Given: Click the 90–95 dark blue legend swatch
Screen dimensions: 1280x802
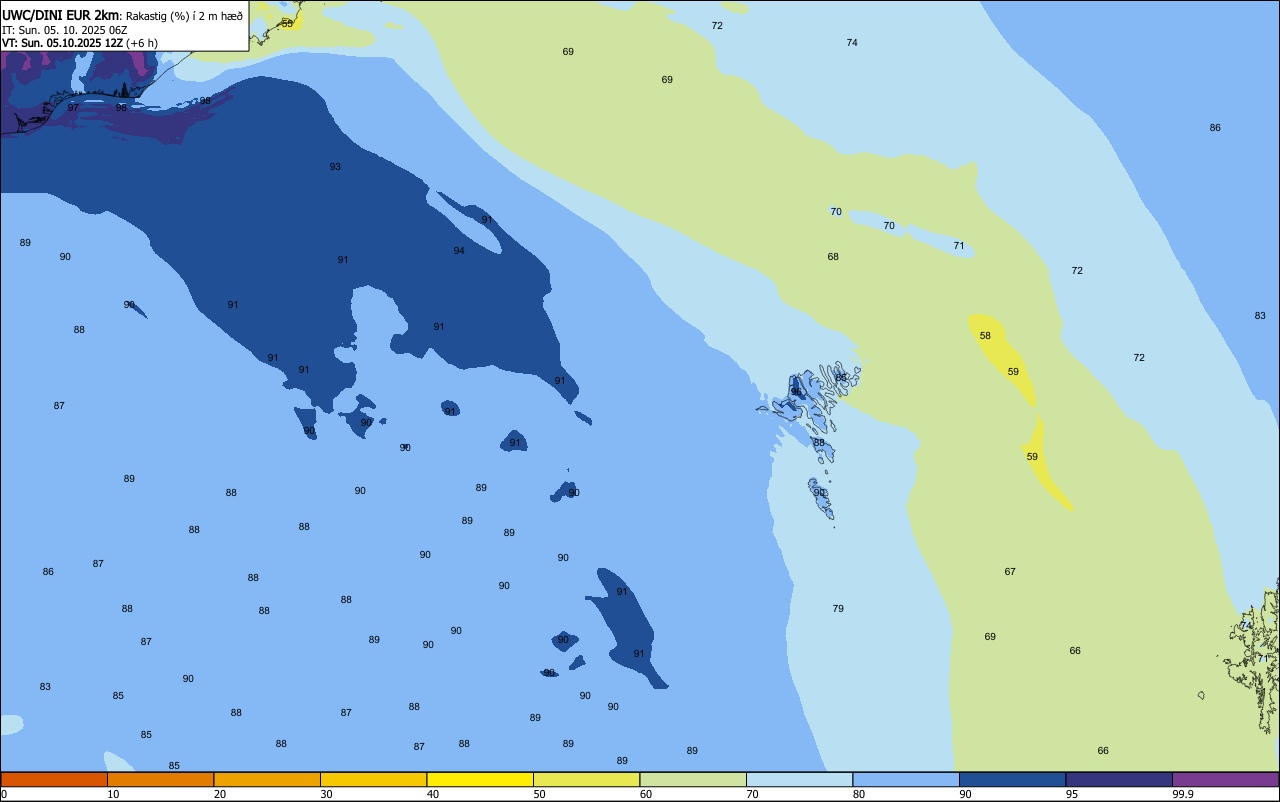Looking at the screenshot, I should pos(1012,779).
